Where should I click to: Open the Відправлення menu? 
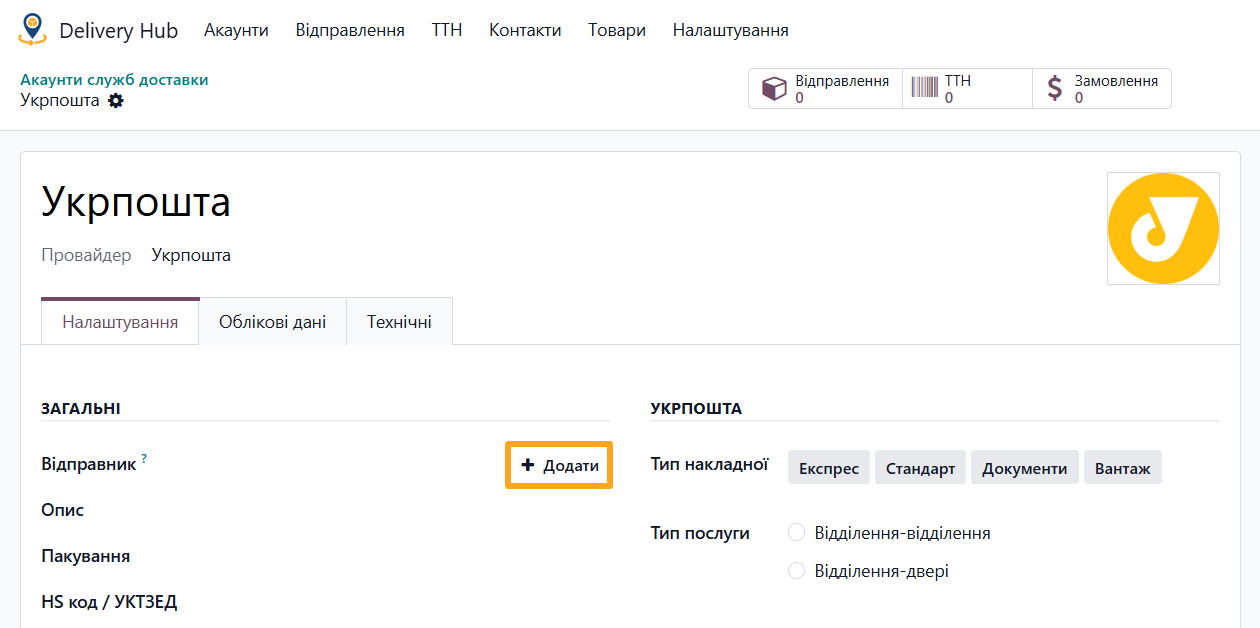350,30
